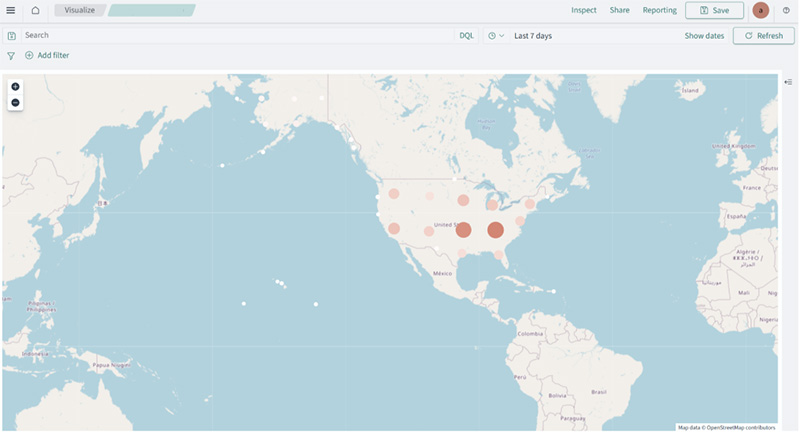
Task: Open the user avatar menu
Action: (761, 10)
